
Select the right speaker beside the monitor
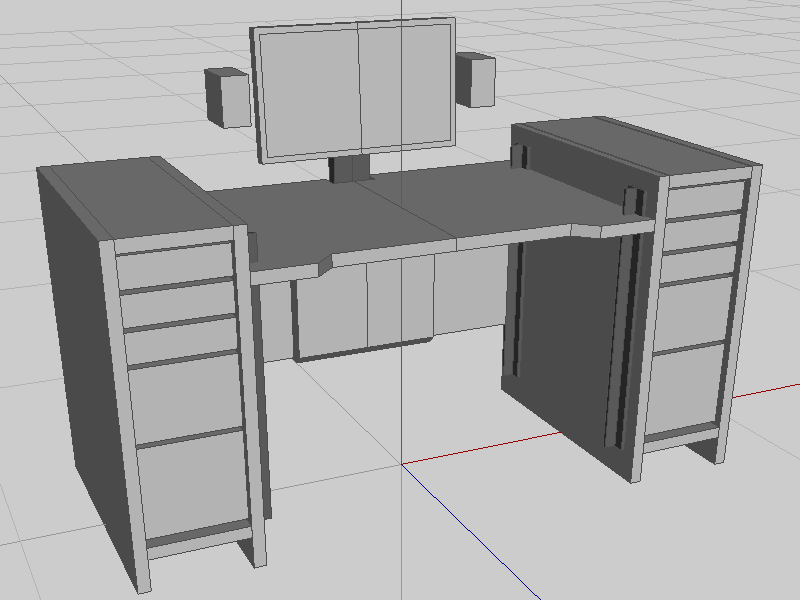coord(476,80)
